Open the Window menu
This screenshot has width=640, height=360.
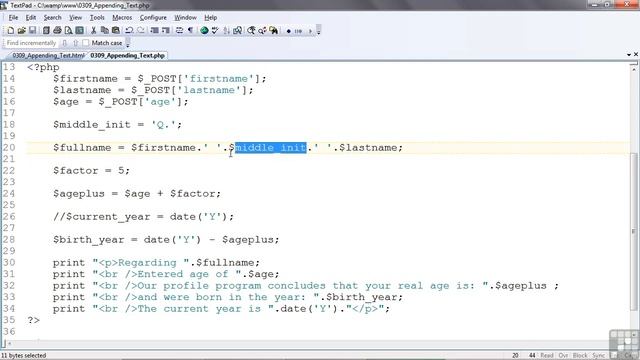point(185,18)
